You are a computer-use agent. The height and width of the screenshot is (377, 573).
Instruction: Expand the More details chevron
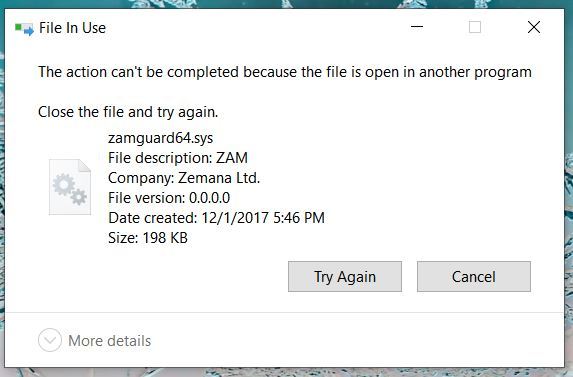pos(50,340)
